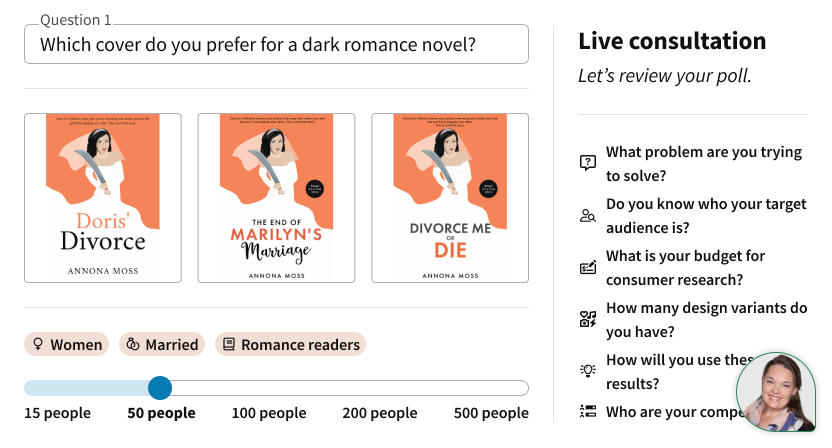This screenshot has width=832, height=448.
Task: Click the Women audience tag
Action: coord(66,344)
